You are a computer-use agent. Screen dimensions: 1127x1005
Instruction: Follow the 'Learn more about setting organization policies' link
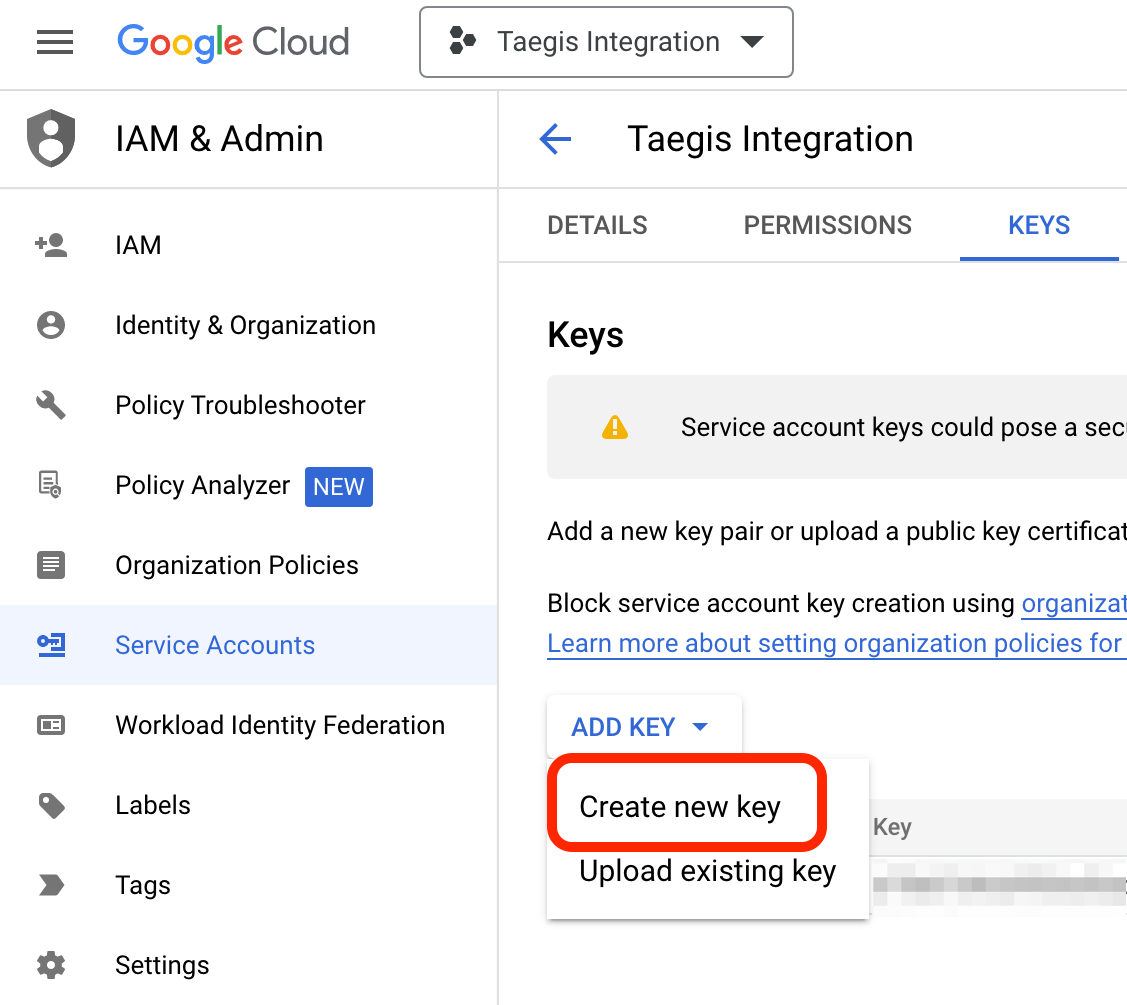click(x=837, y=643)
